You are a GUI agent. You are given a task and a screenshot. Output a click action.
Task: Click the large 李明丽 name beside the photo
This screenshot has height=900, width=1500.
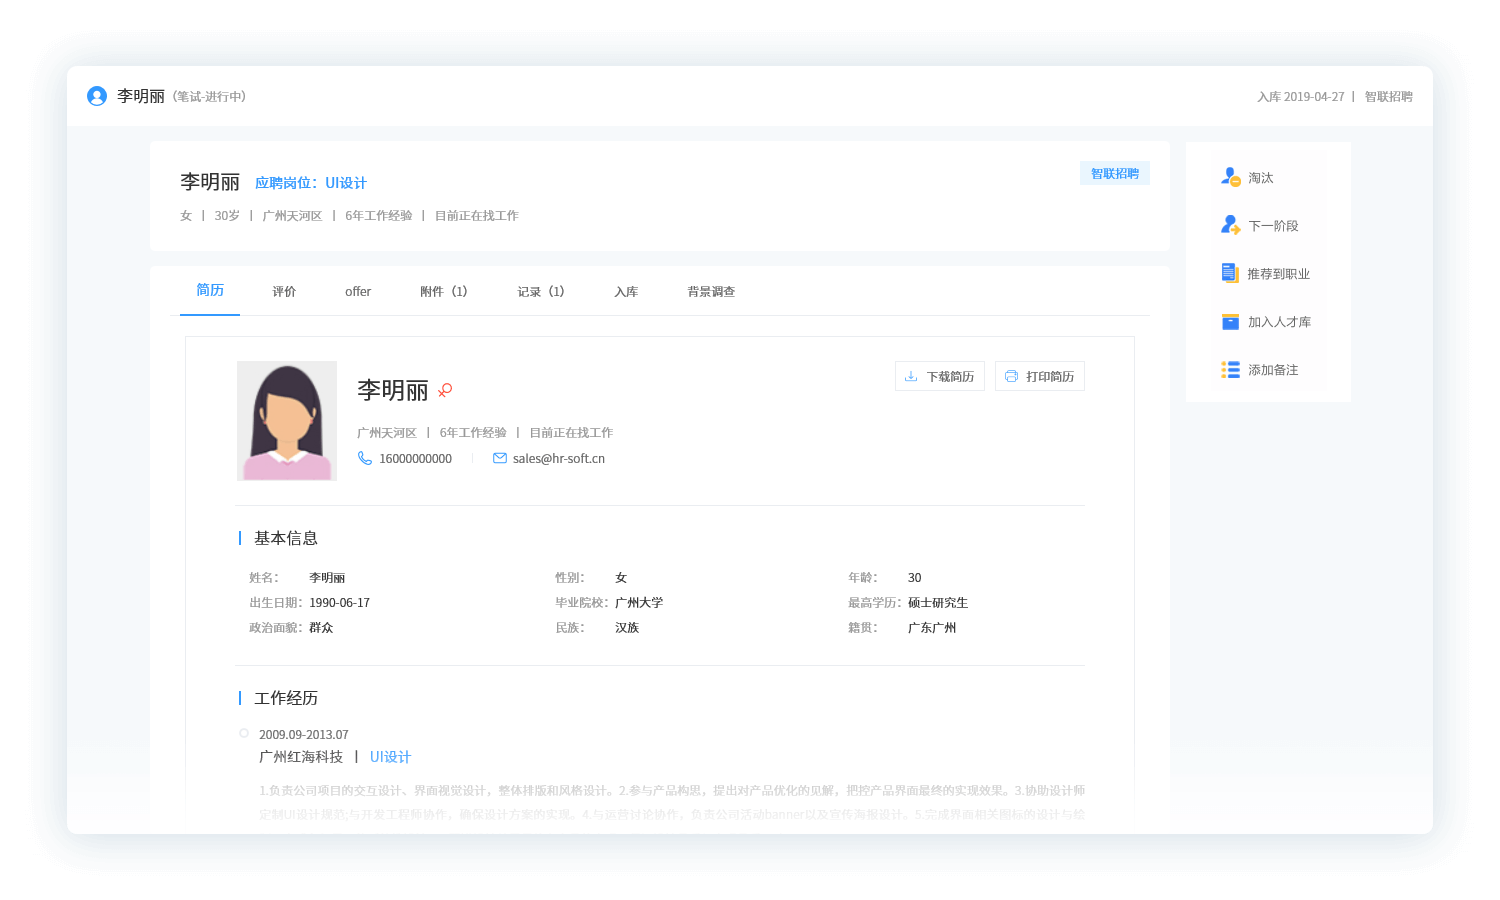coord(393,390)
